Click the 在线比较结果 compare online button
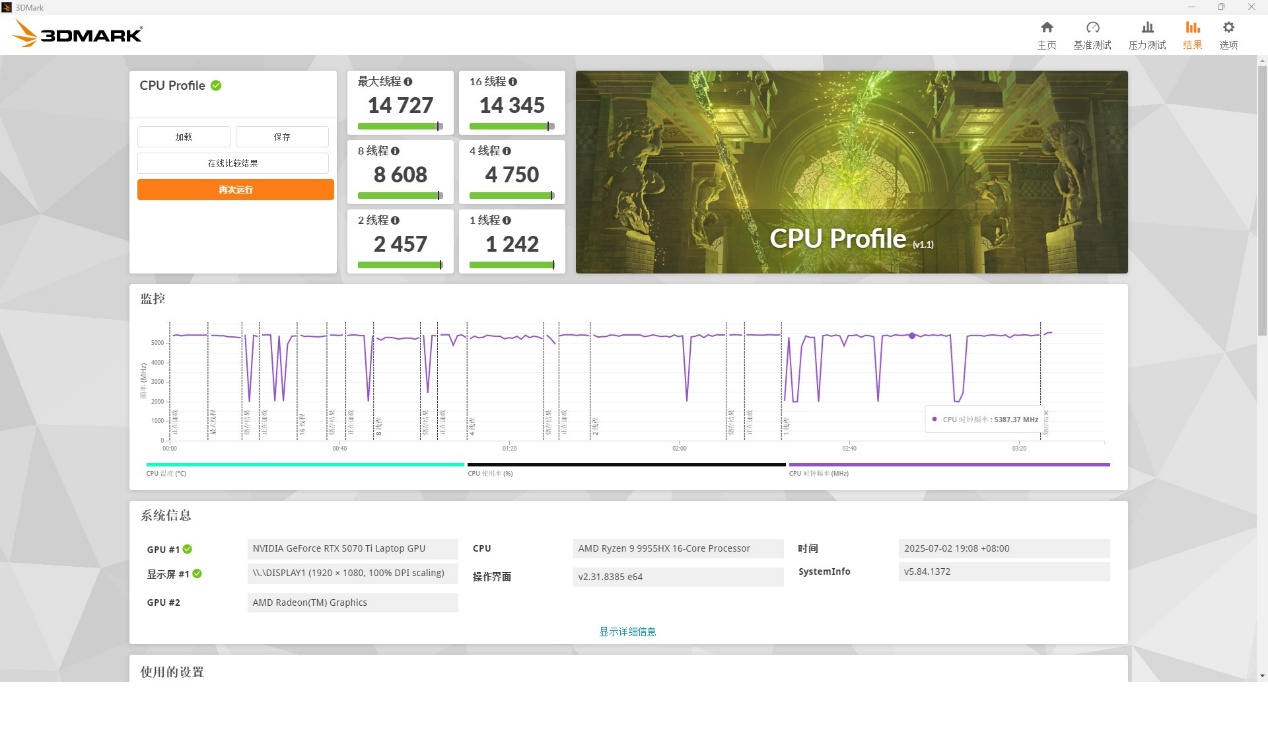This screenshot has width=1268, height=732. point(233,163)
